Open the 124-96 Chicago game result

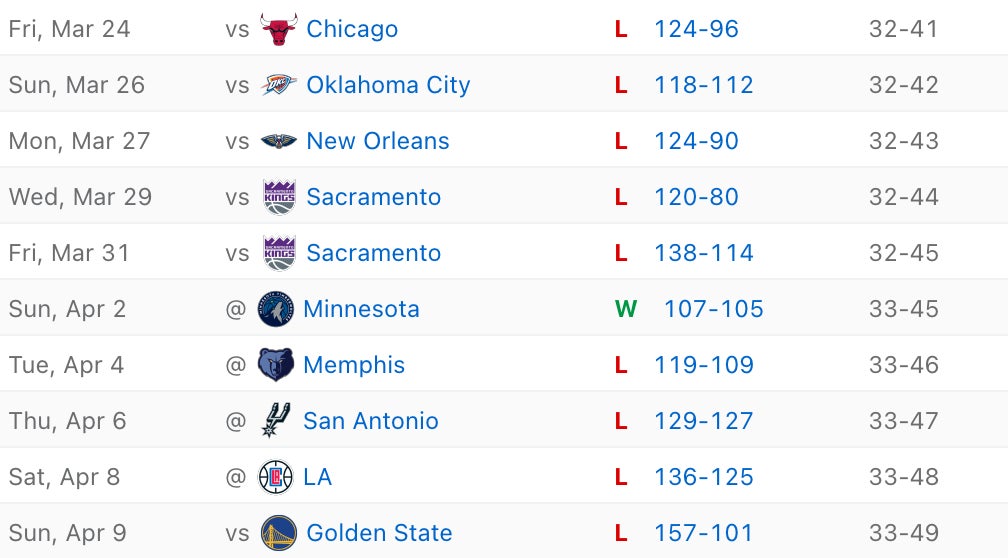(696, 29)
